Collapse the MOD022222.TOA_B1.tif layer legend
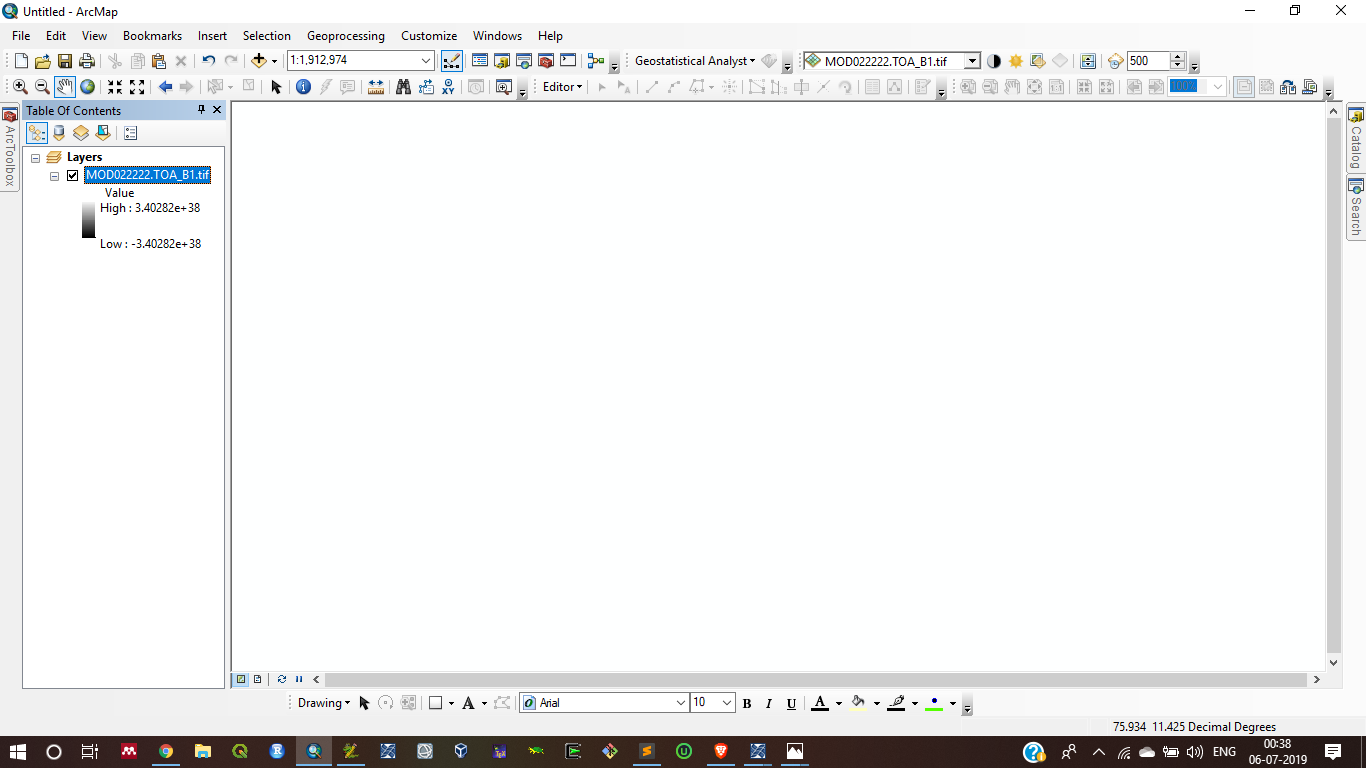 click(x=55, y=176)
